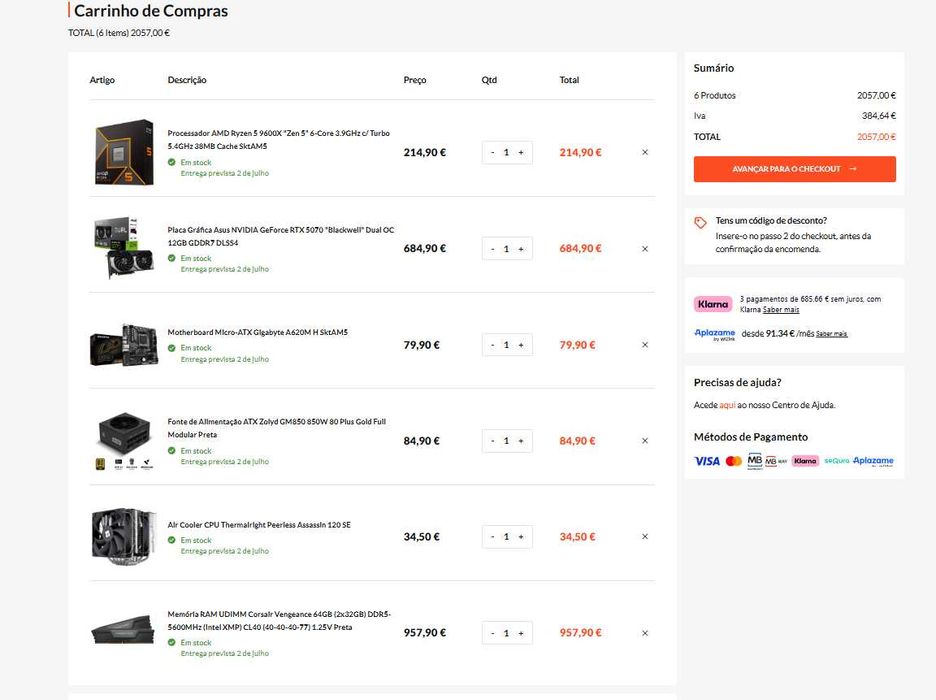Open the Motherboard Micro-ATX Gigabyte A620M title
This screenshot has width=936, height=700.
click(257, 332)
